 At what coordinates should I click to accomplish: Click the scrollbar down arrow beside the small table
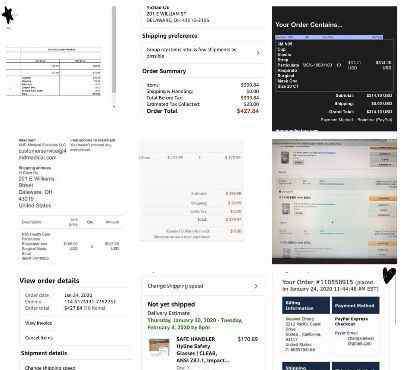coord(114,107)
